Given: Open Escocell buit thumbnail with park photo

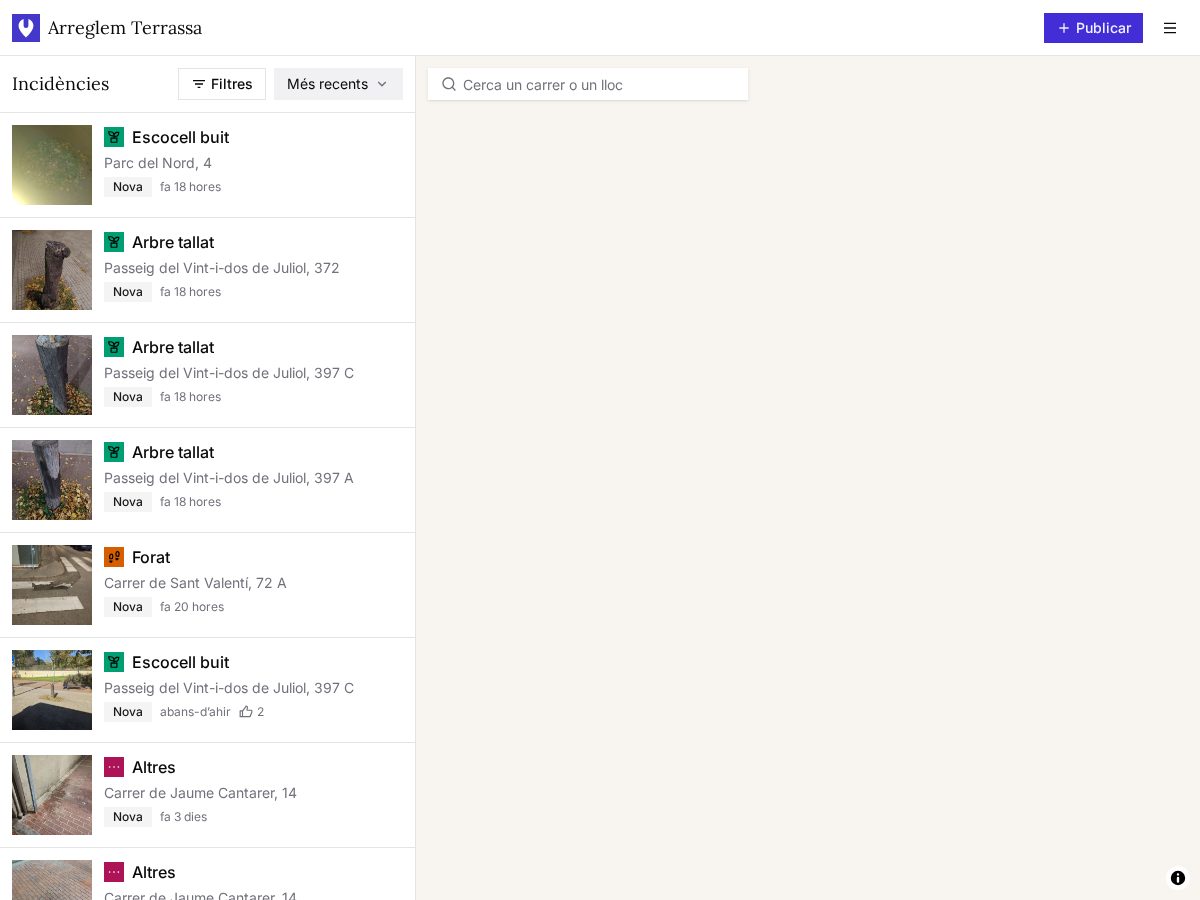Looking at the screenshot, I should [x=52, y=690].
